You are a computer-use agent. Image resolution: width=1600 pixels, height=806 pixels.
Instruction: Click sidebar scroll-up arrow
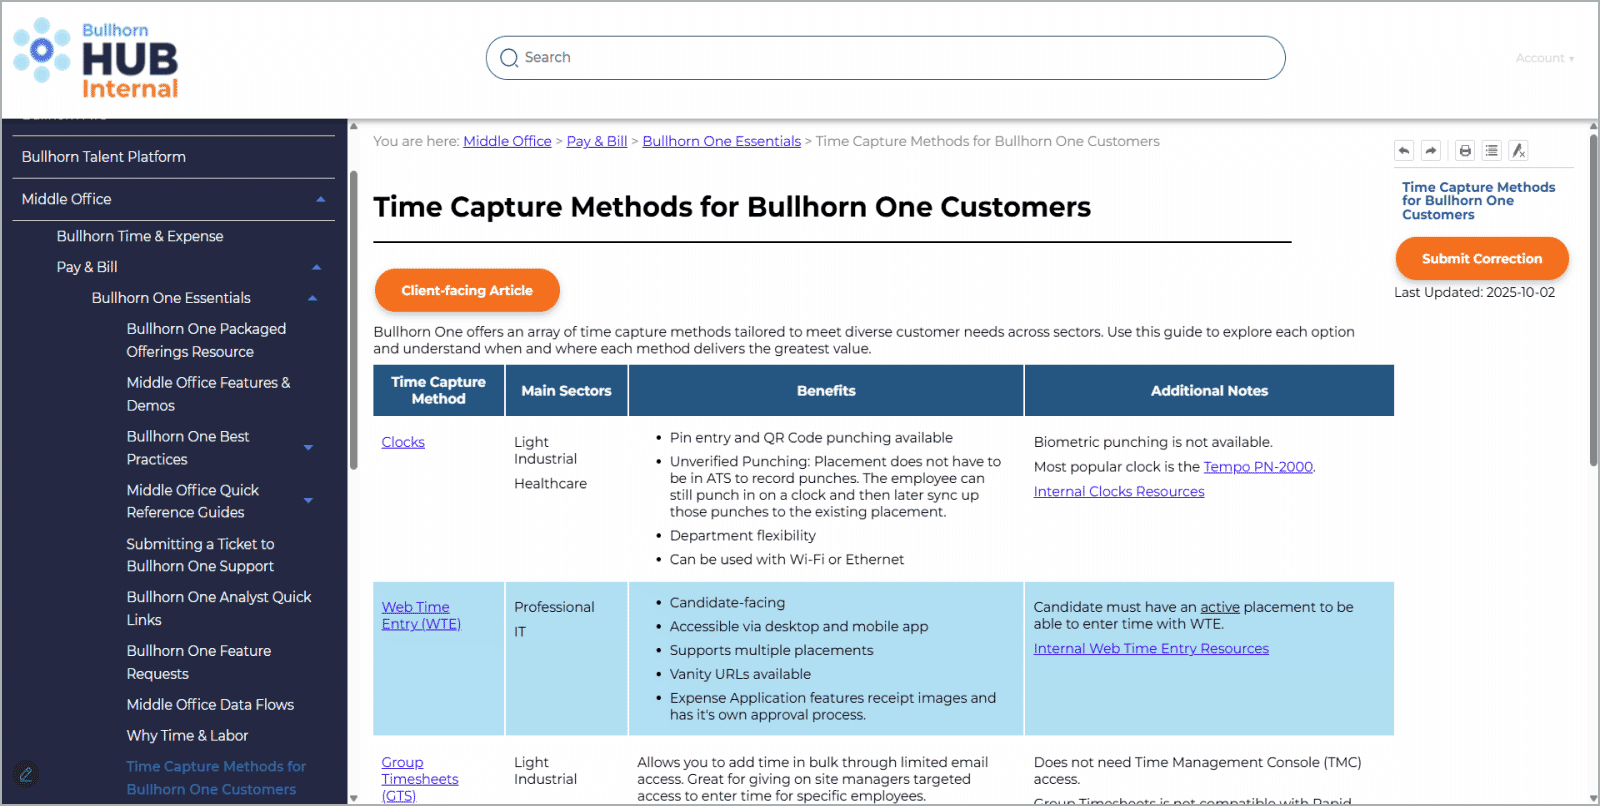(353, 127)
